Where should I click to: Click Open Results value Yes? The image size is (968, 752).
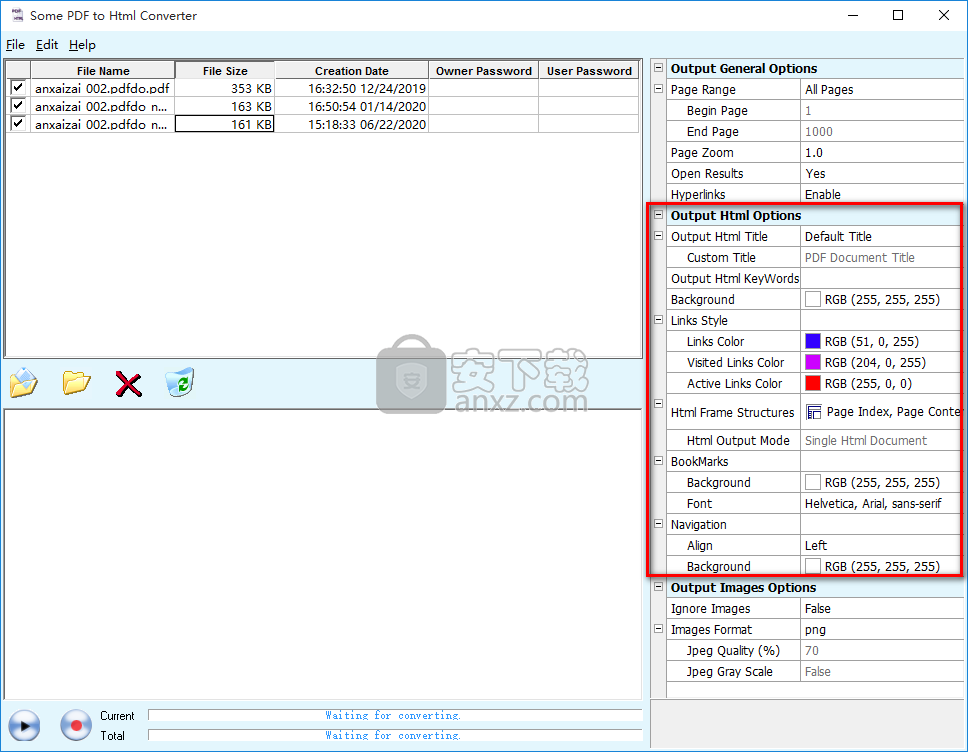pyautogui.click(x=883, y=173)
